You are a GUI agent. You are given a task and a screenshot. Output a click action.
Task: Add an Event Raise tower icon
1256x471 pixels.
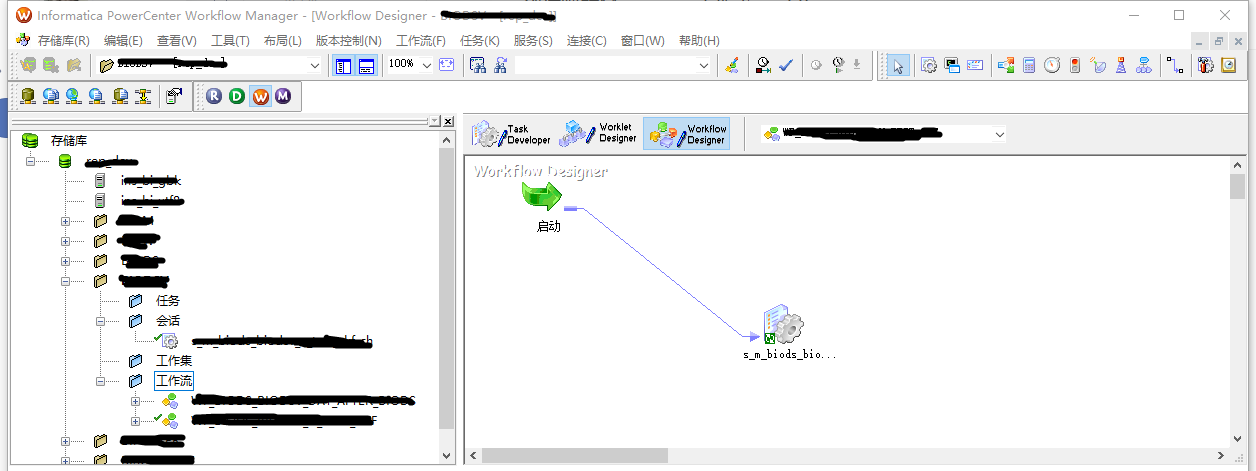point(1121,65)
